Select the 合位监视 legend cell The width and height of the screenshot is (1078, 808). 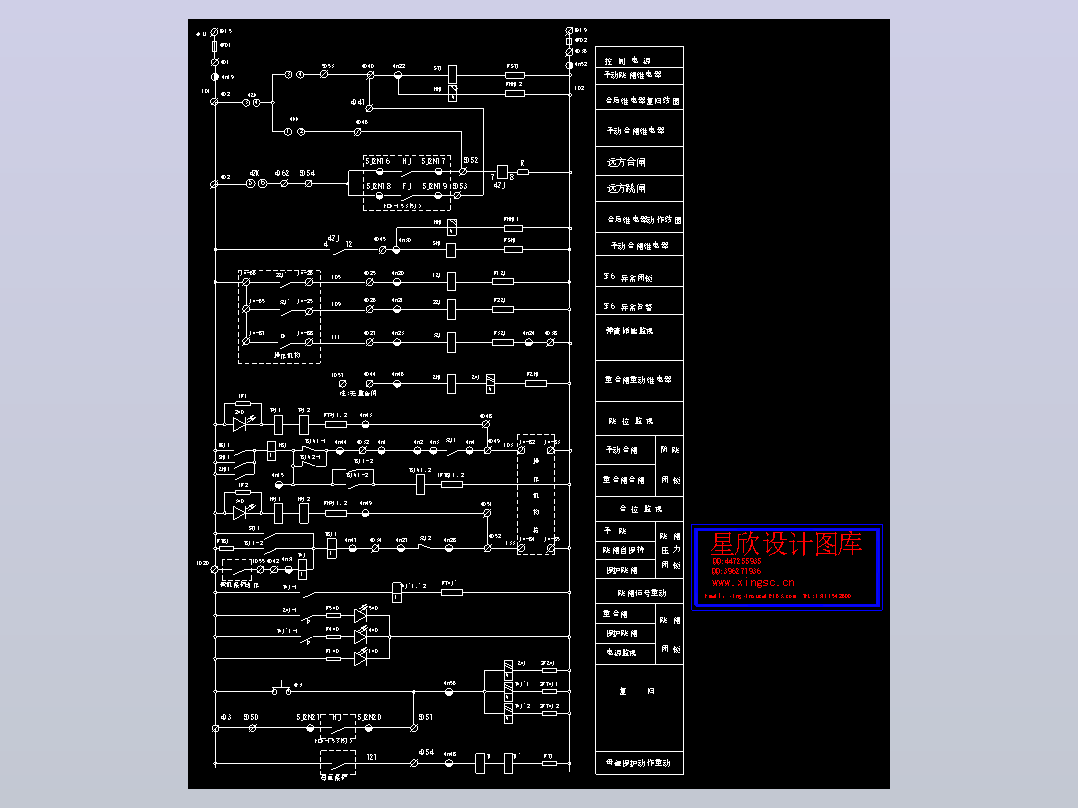639,509
